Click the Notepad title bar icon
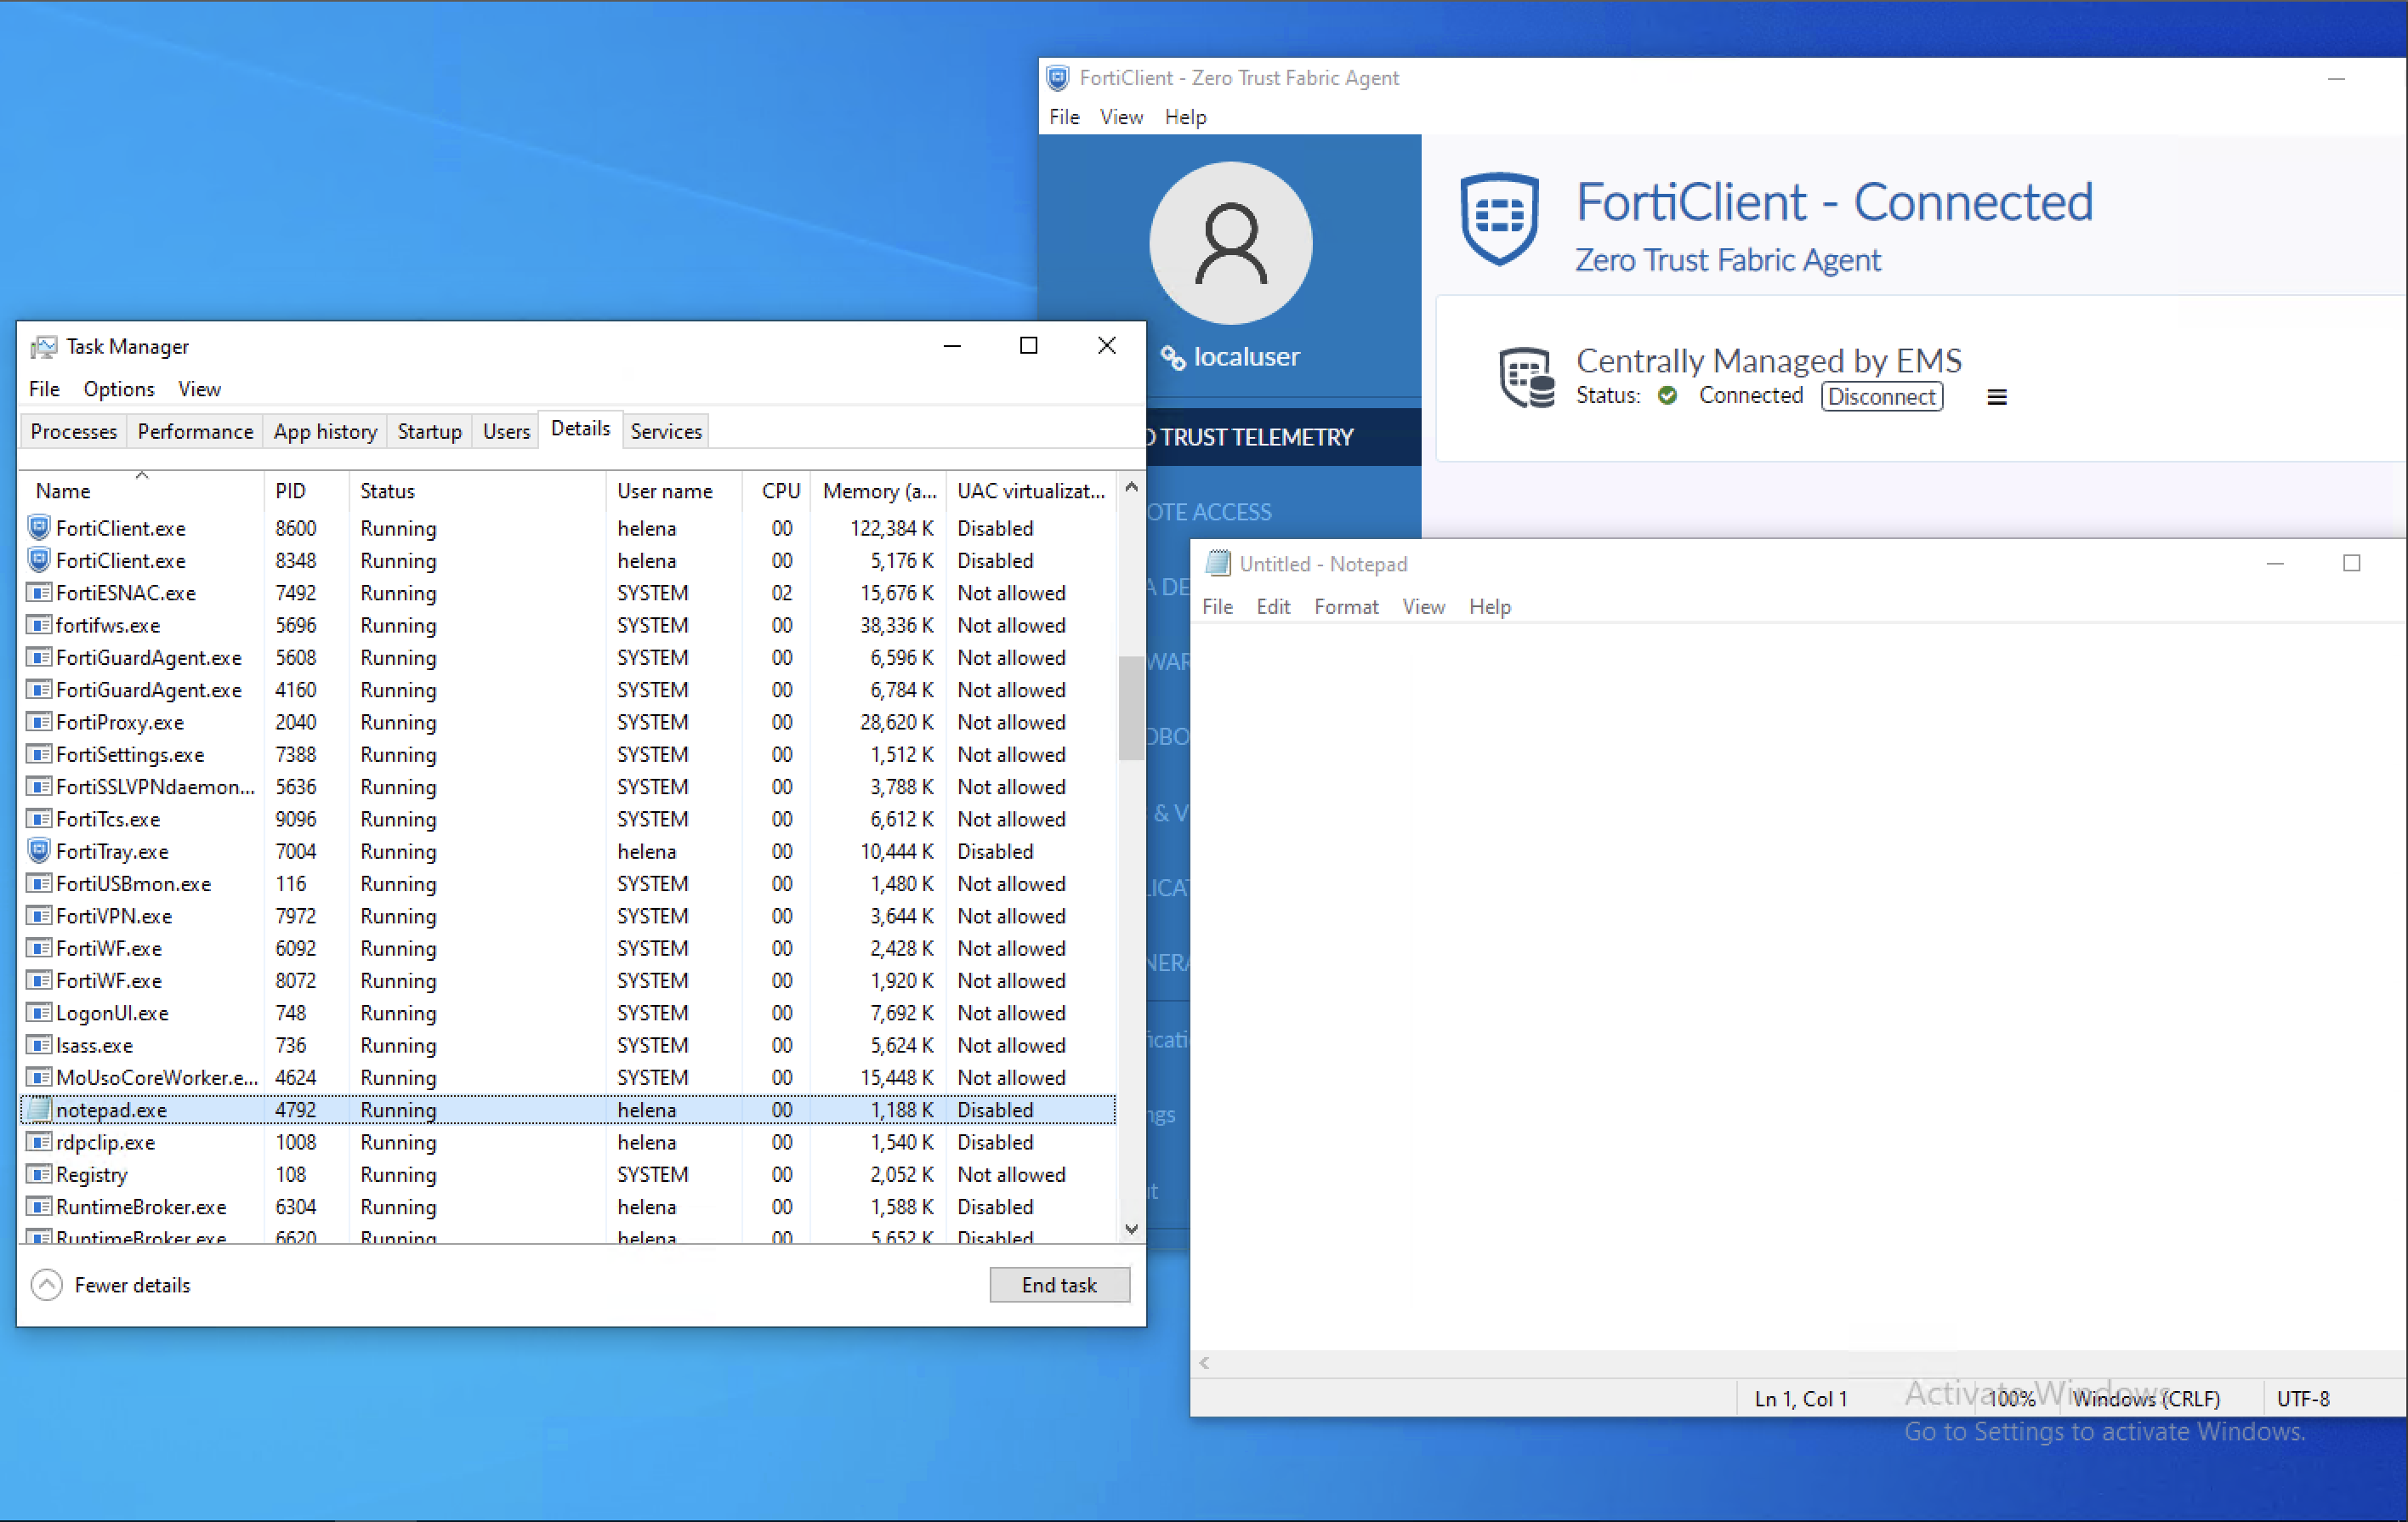 (1217, 563)
